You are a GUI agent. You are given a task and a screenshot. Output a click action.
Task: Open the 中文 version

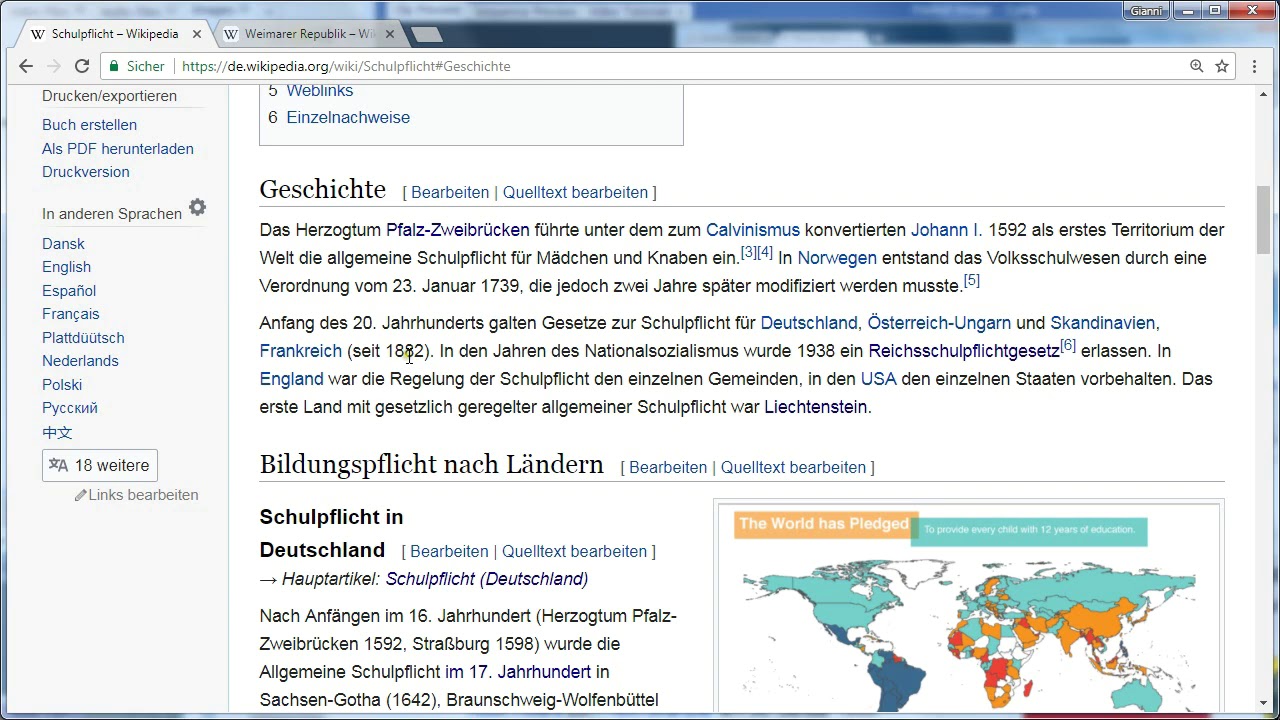57,433
